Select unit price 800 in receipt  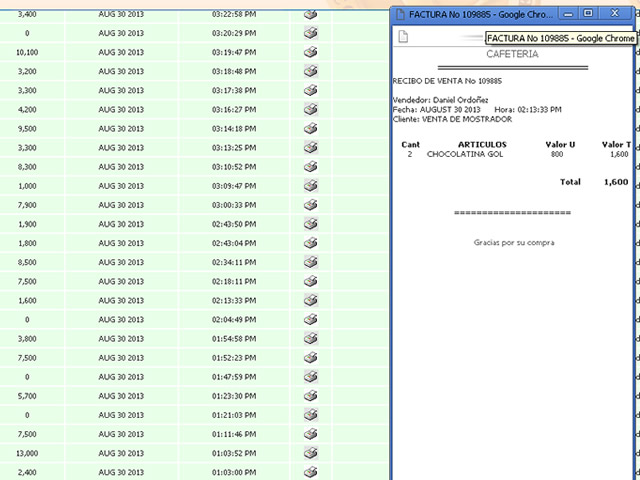click(557, 154)
